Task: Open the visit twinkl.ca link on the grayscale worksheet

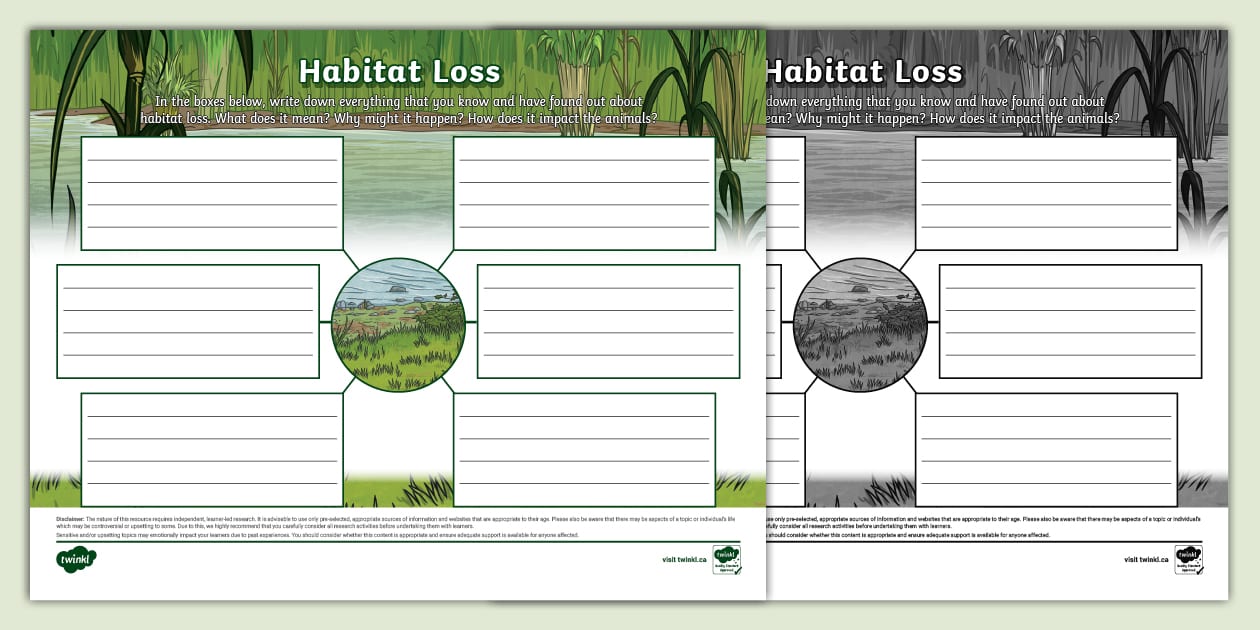Action: point(1146,560)
